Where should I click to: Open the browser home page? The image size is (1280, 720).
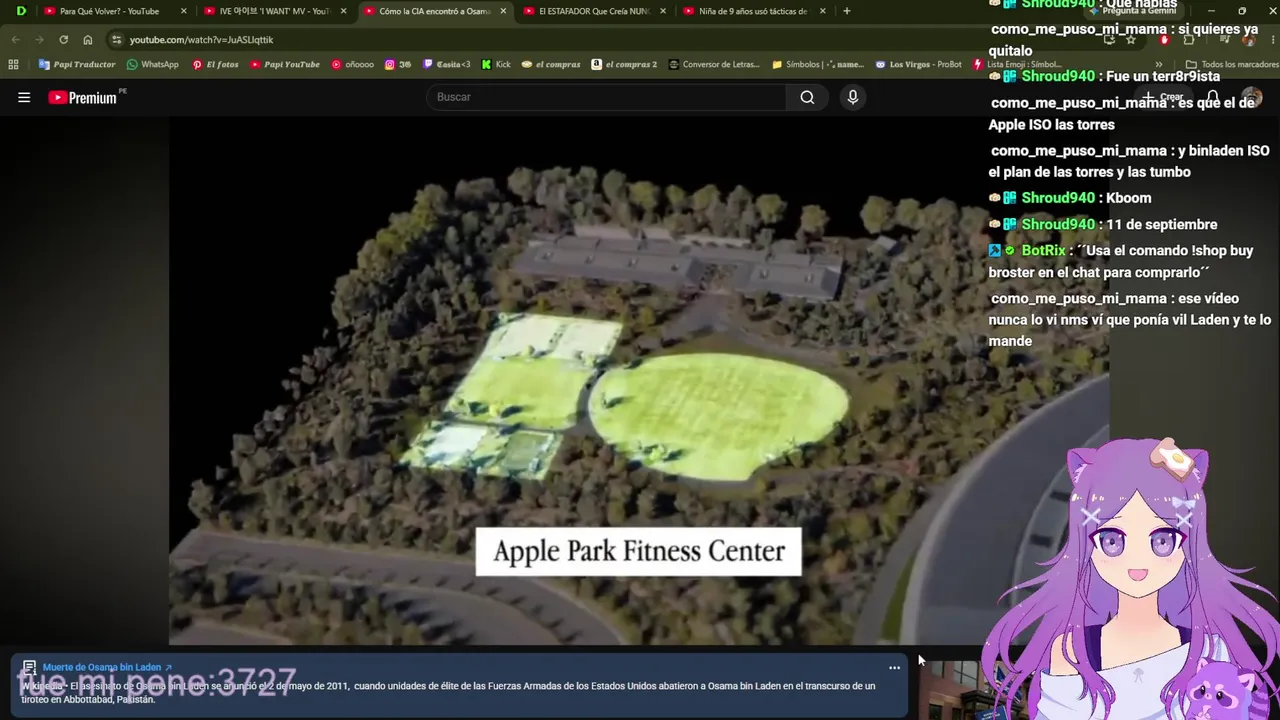coord(88,40)
